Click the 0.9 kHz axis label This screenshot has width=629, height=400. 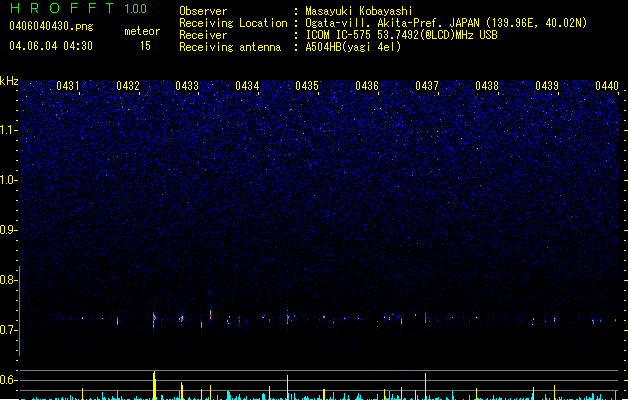coord(9,230)
